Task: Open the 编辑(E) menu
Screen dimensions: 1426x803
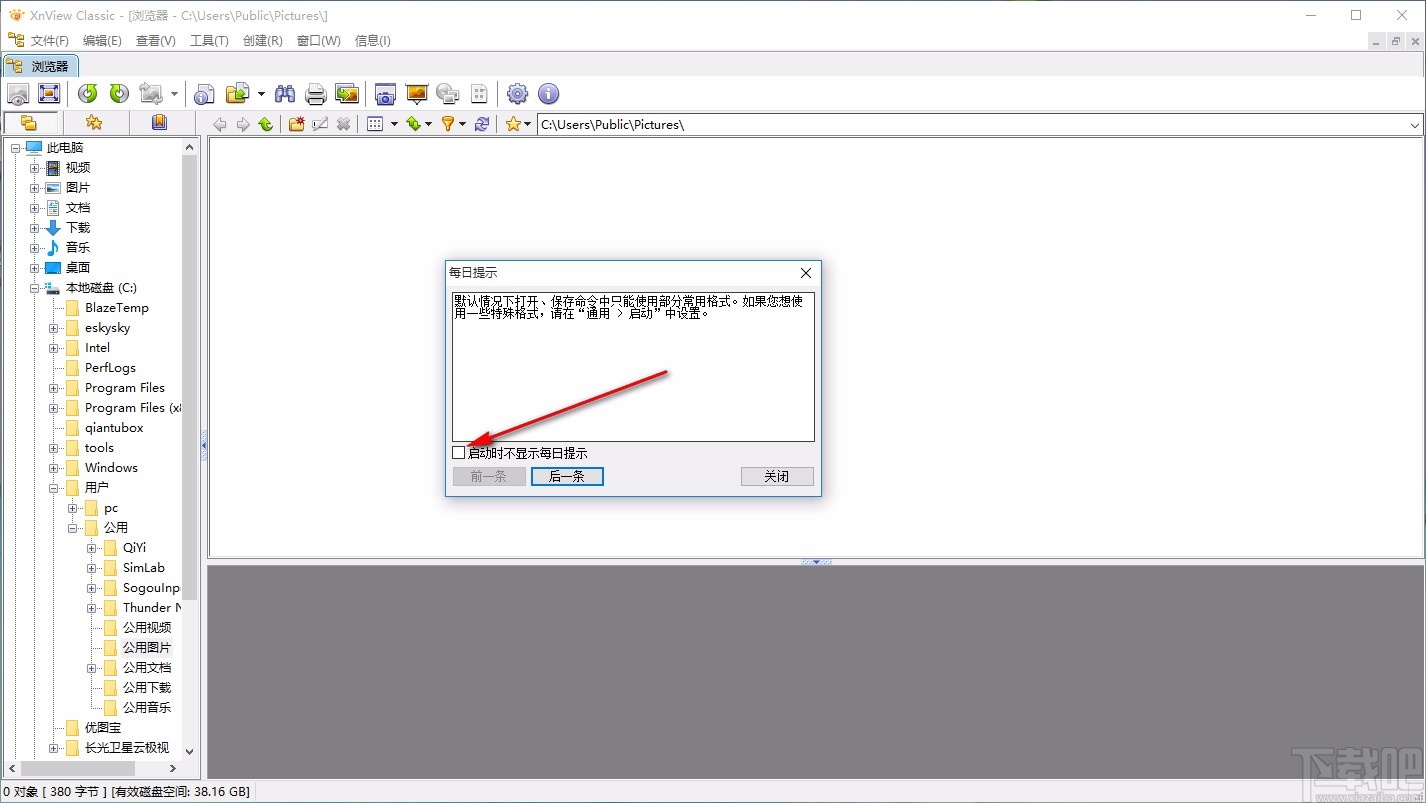Action: tap(102, 41)
